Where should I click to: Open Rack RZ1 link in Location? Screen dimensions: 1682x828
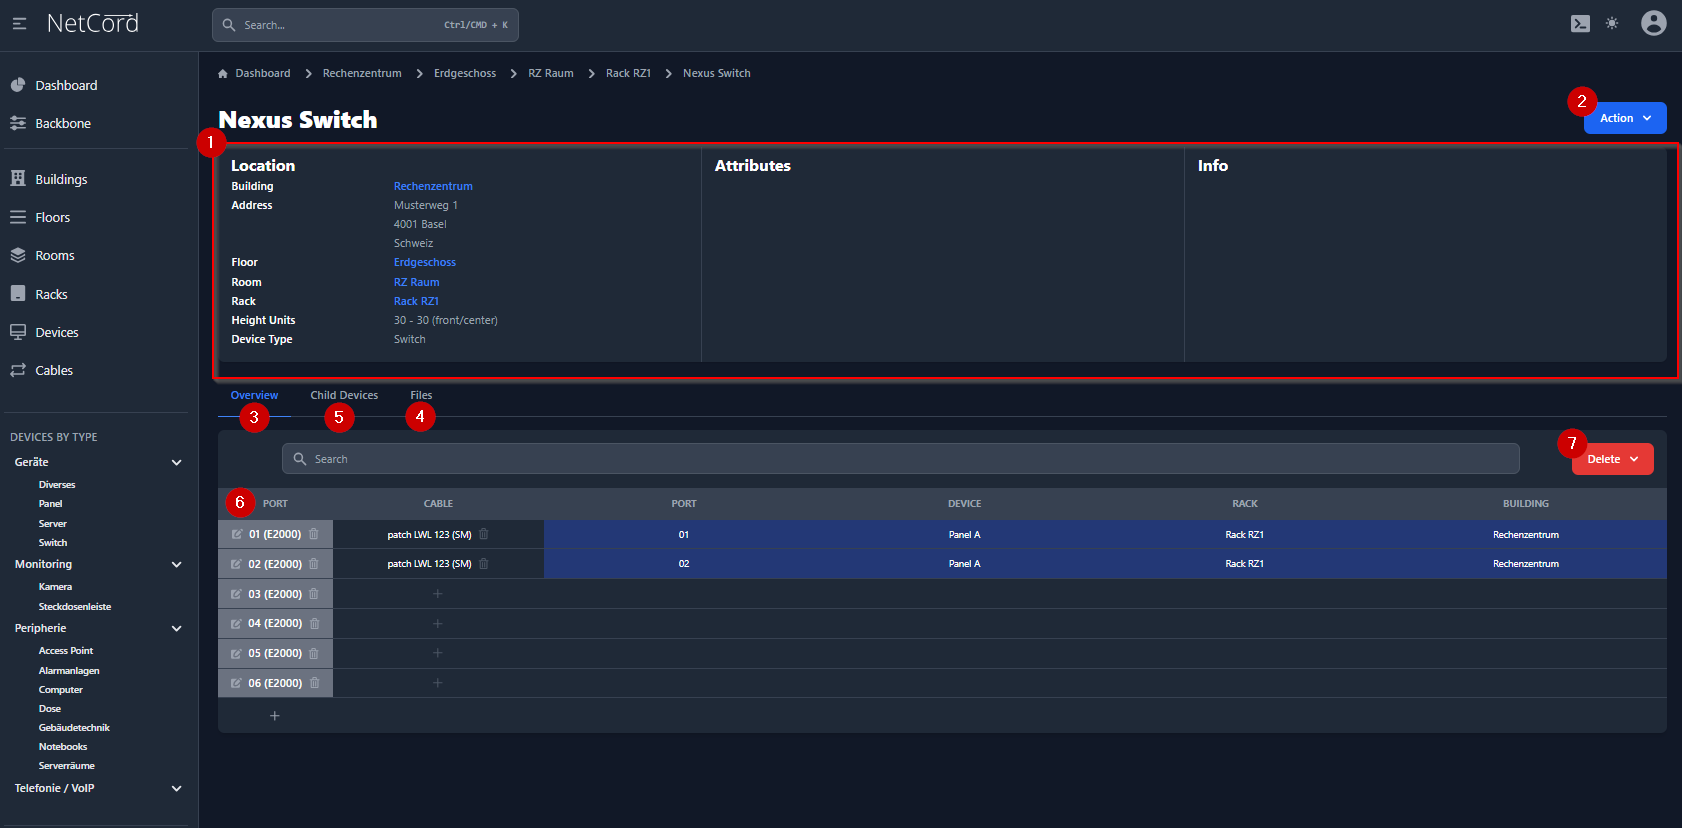click(416, 301)
